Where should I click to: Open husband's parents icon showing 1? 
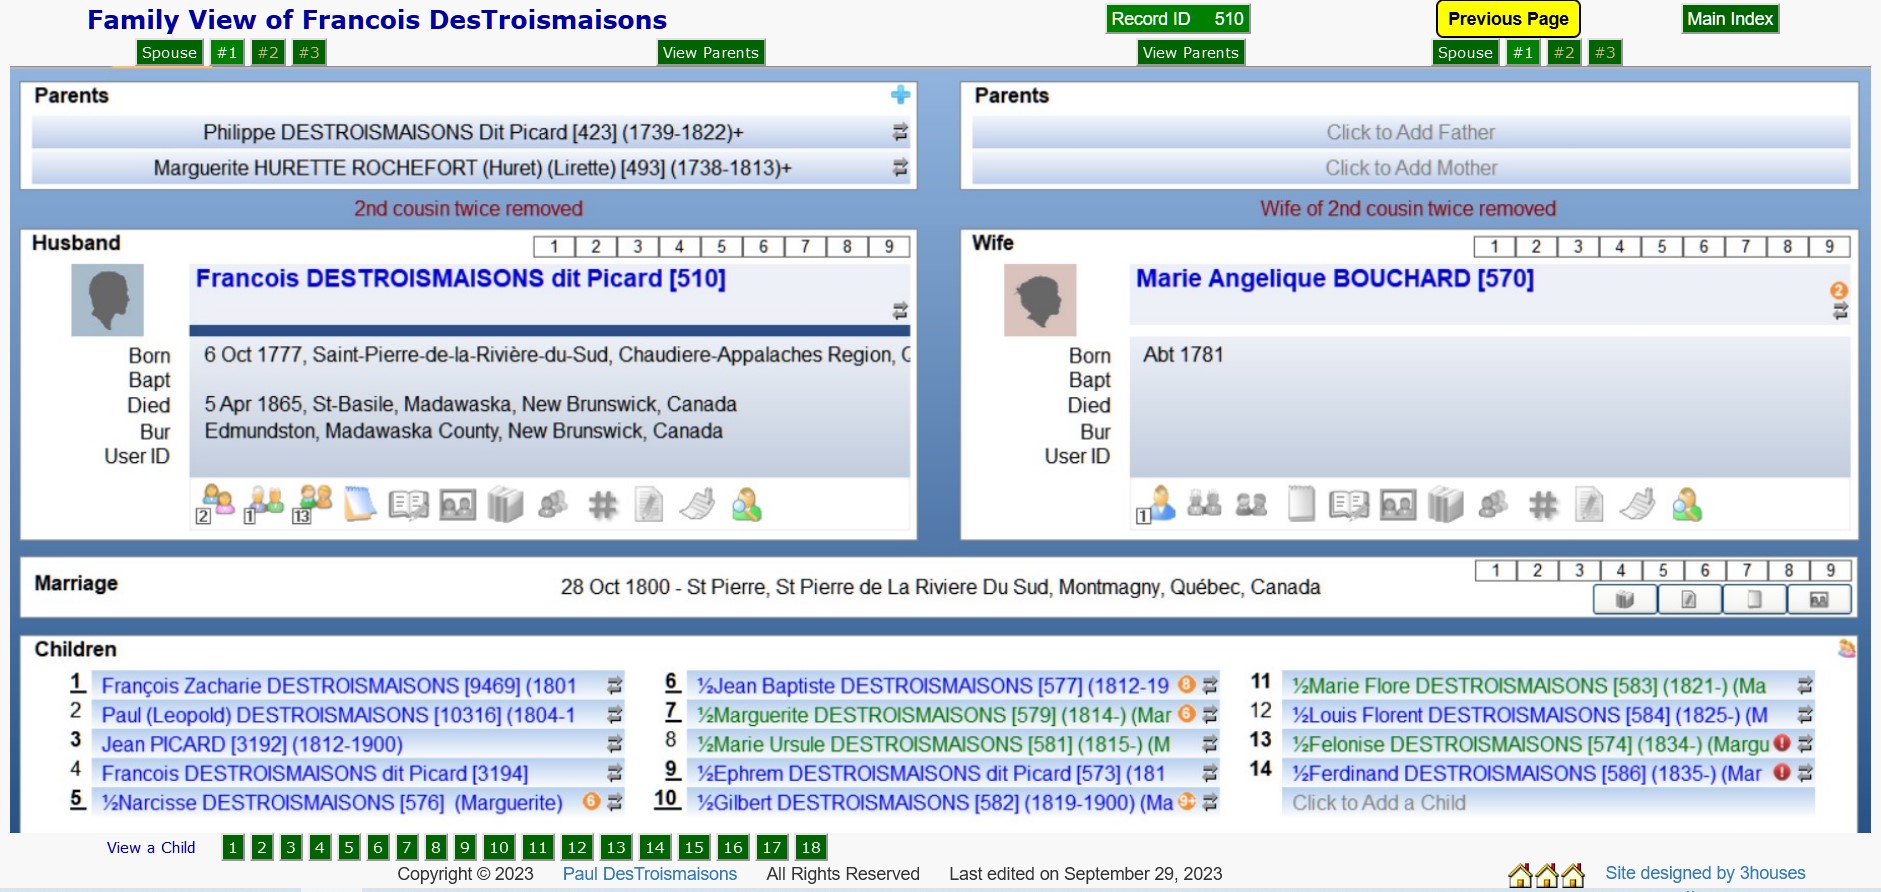tap(265, 503)
